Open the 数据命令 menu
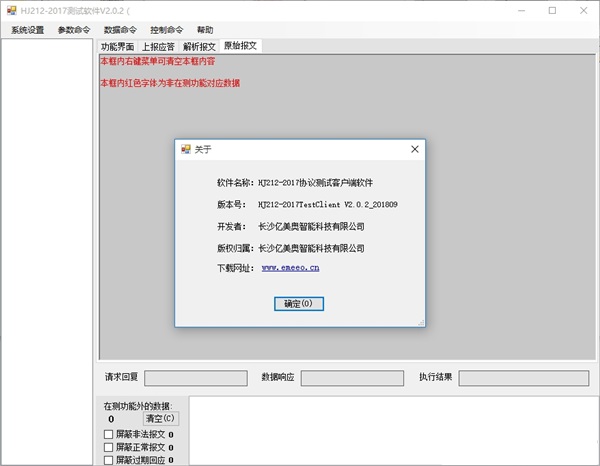This screenshot has width=600, height=466. [120, 30]
